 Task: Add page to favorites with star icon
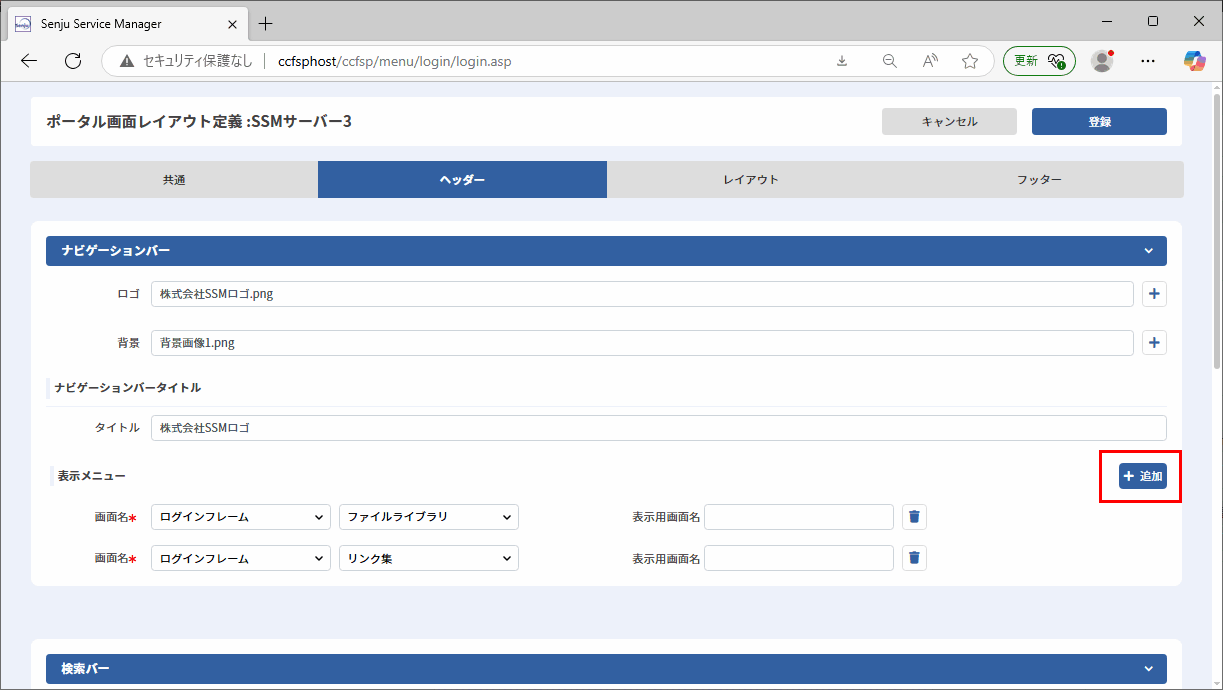[x=970, y=61]
